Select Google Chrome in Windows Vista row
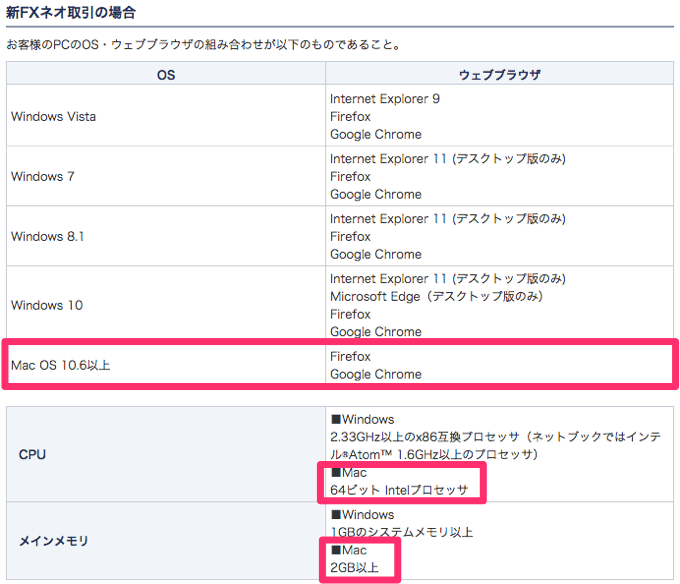The height and width of the screenshot is (584, 680). 376,135
